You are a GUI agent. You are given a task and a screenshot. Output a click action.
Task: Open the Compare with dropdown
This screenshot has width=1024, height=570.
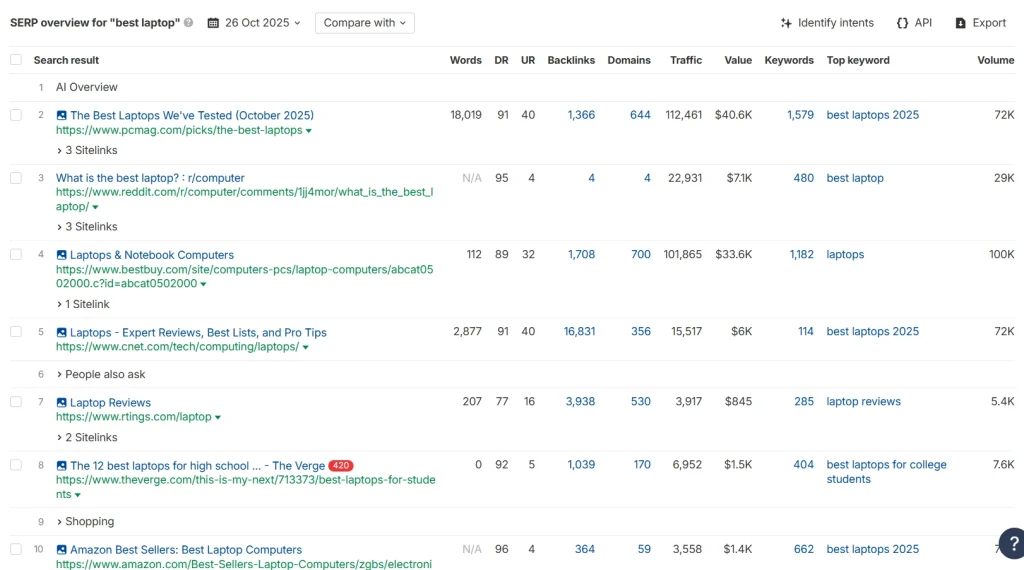pos(364,23)
